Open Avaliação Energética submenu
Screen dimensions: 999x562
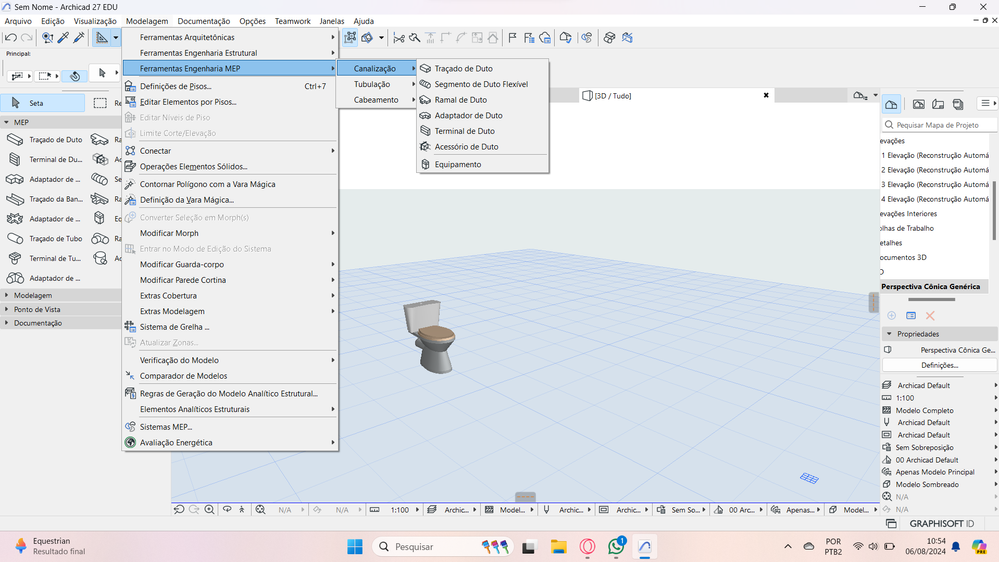175,443
